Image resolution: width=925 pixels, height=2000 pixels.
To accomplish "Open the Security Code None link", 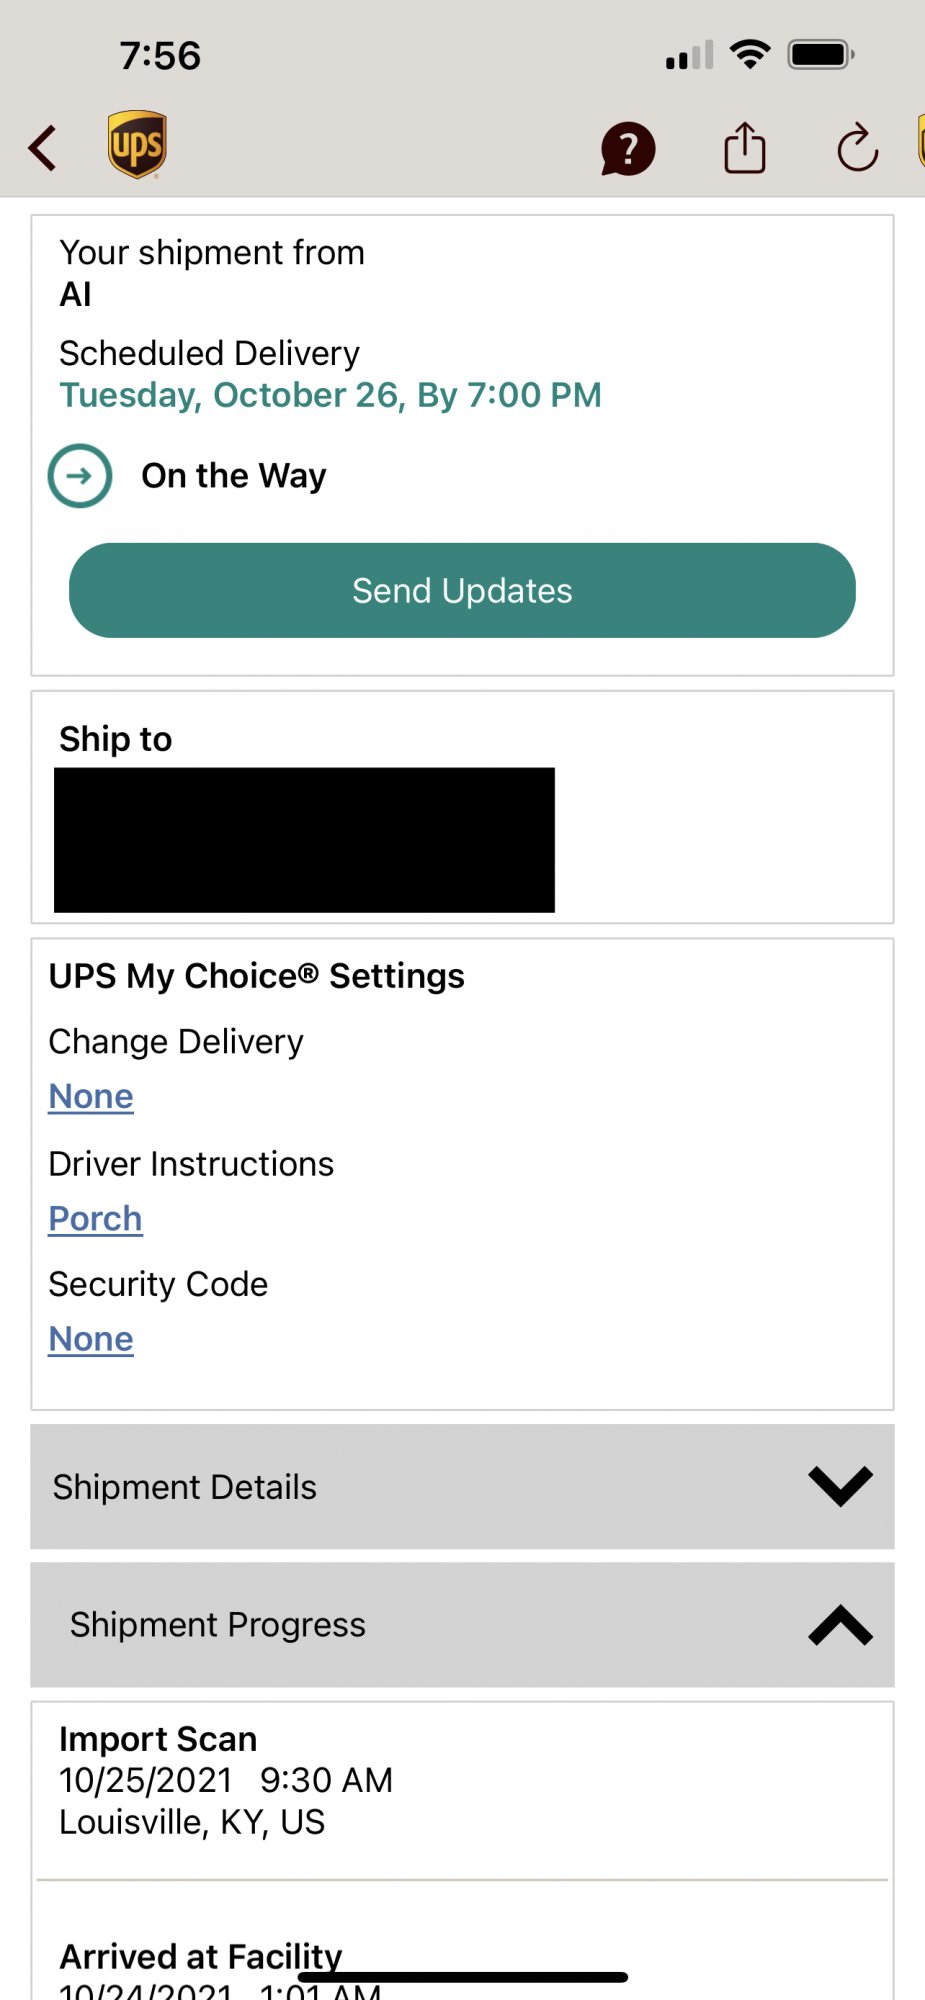I will pos(91,1339).
